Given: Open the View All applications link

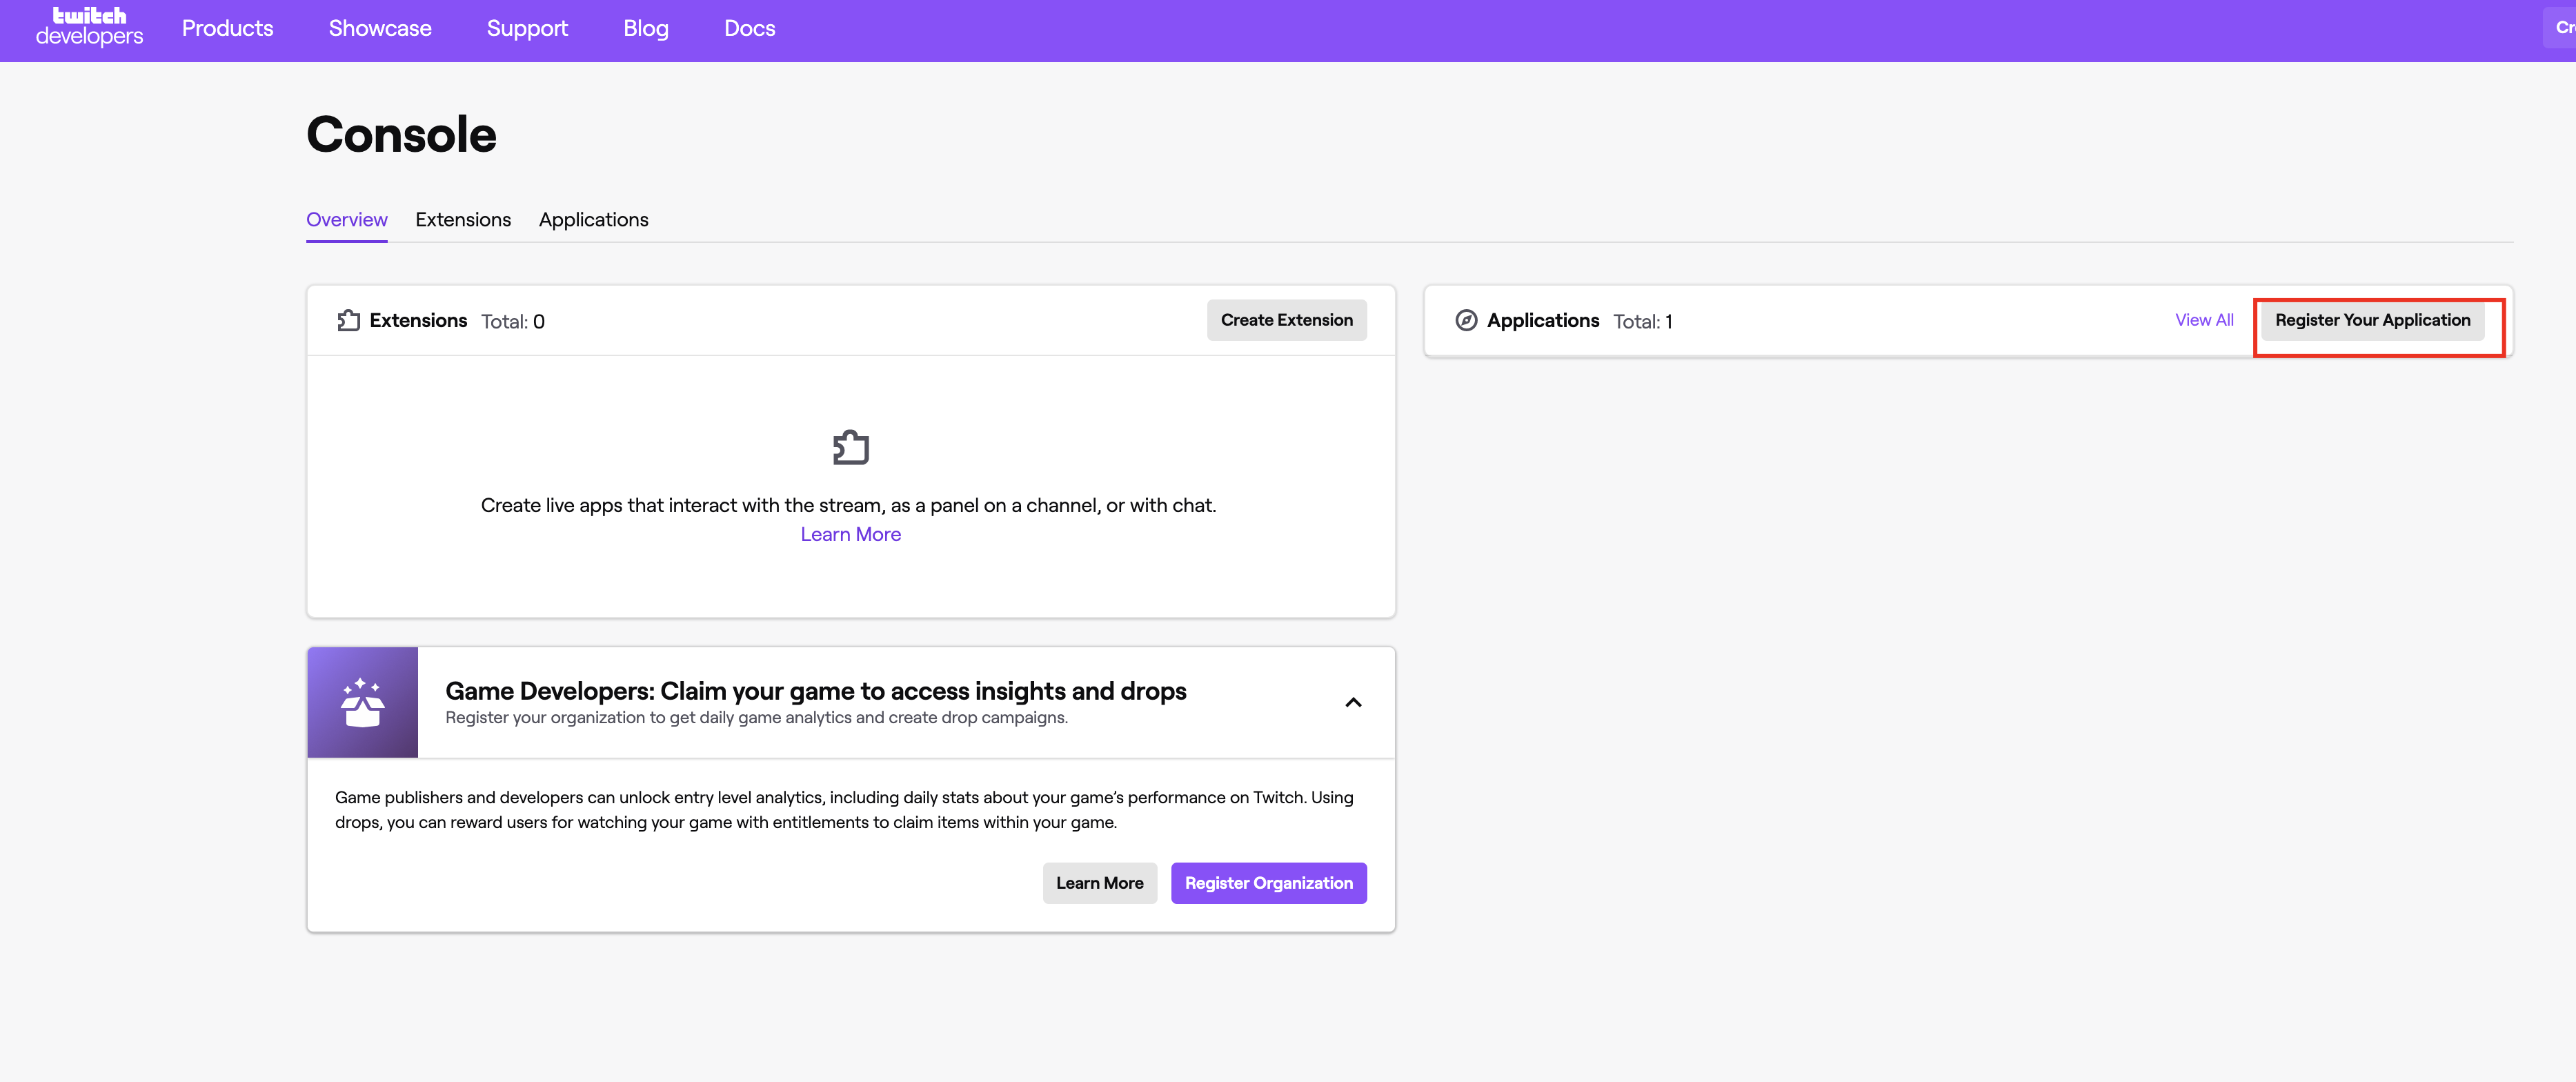Looking at the screenshot, I should 2204,320.
